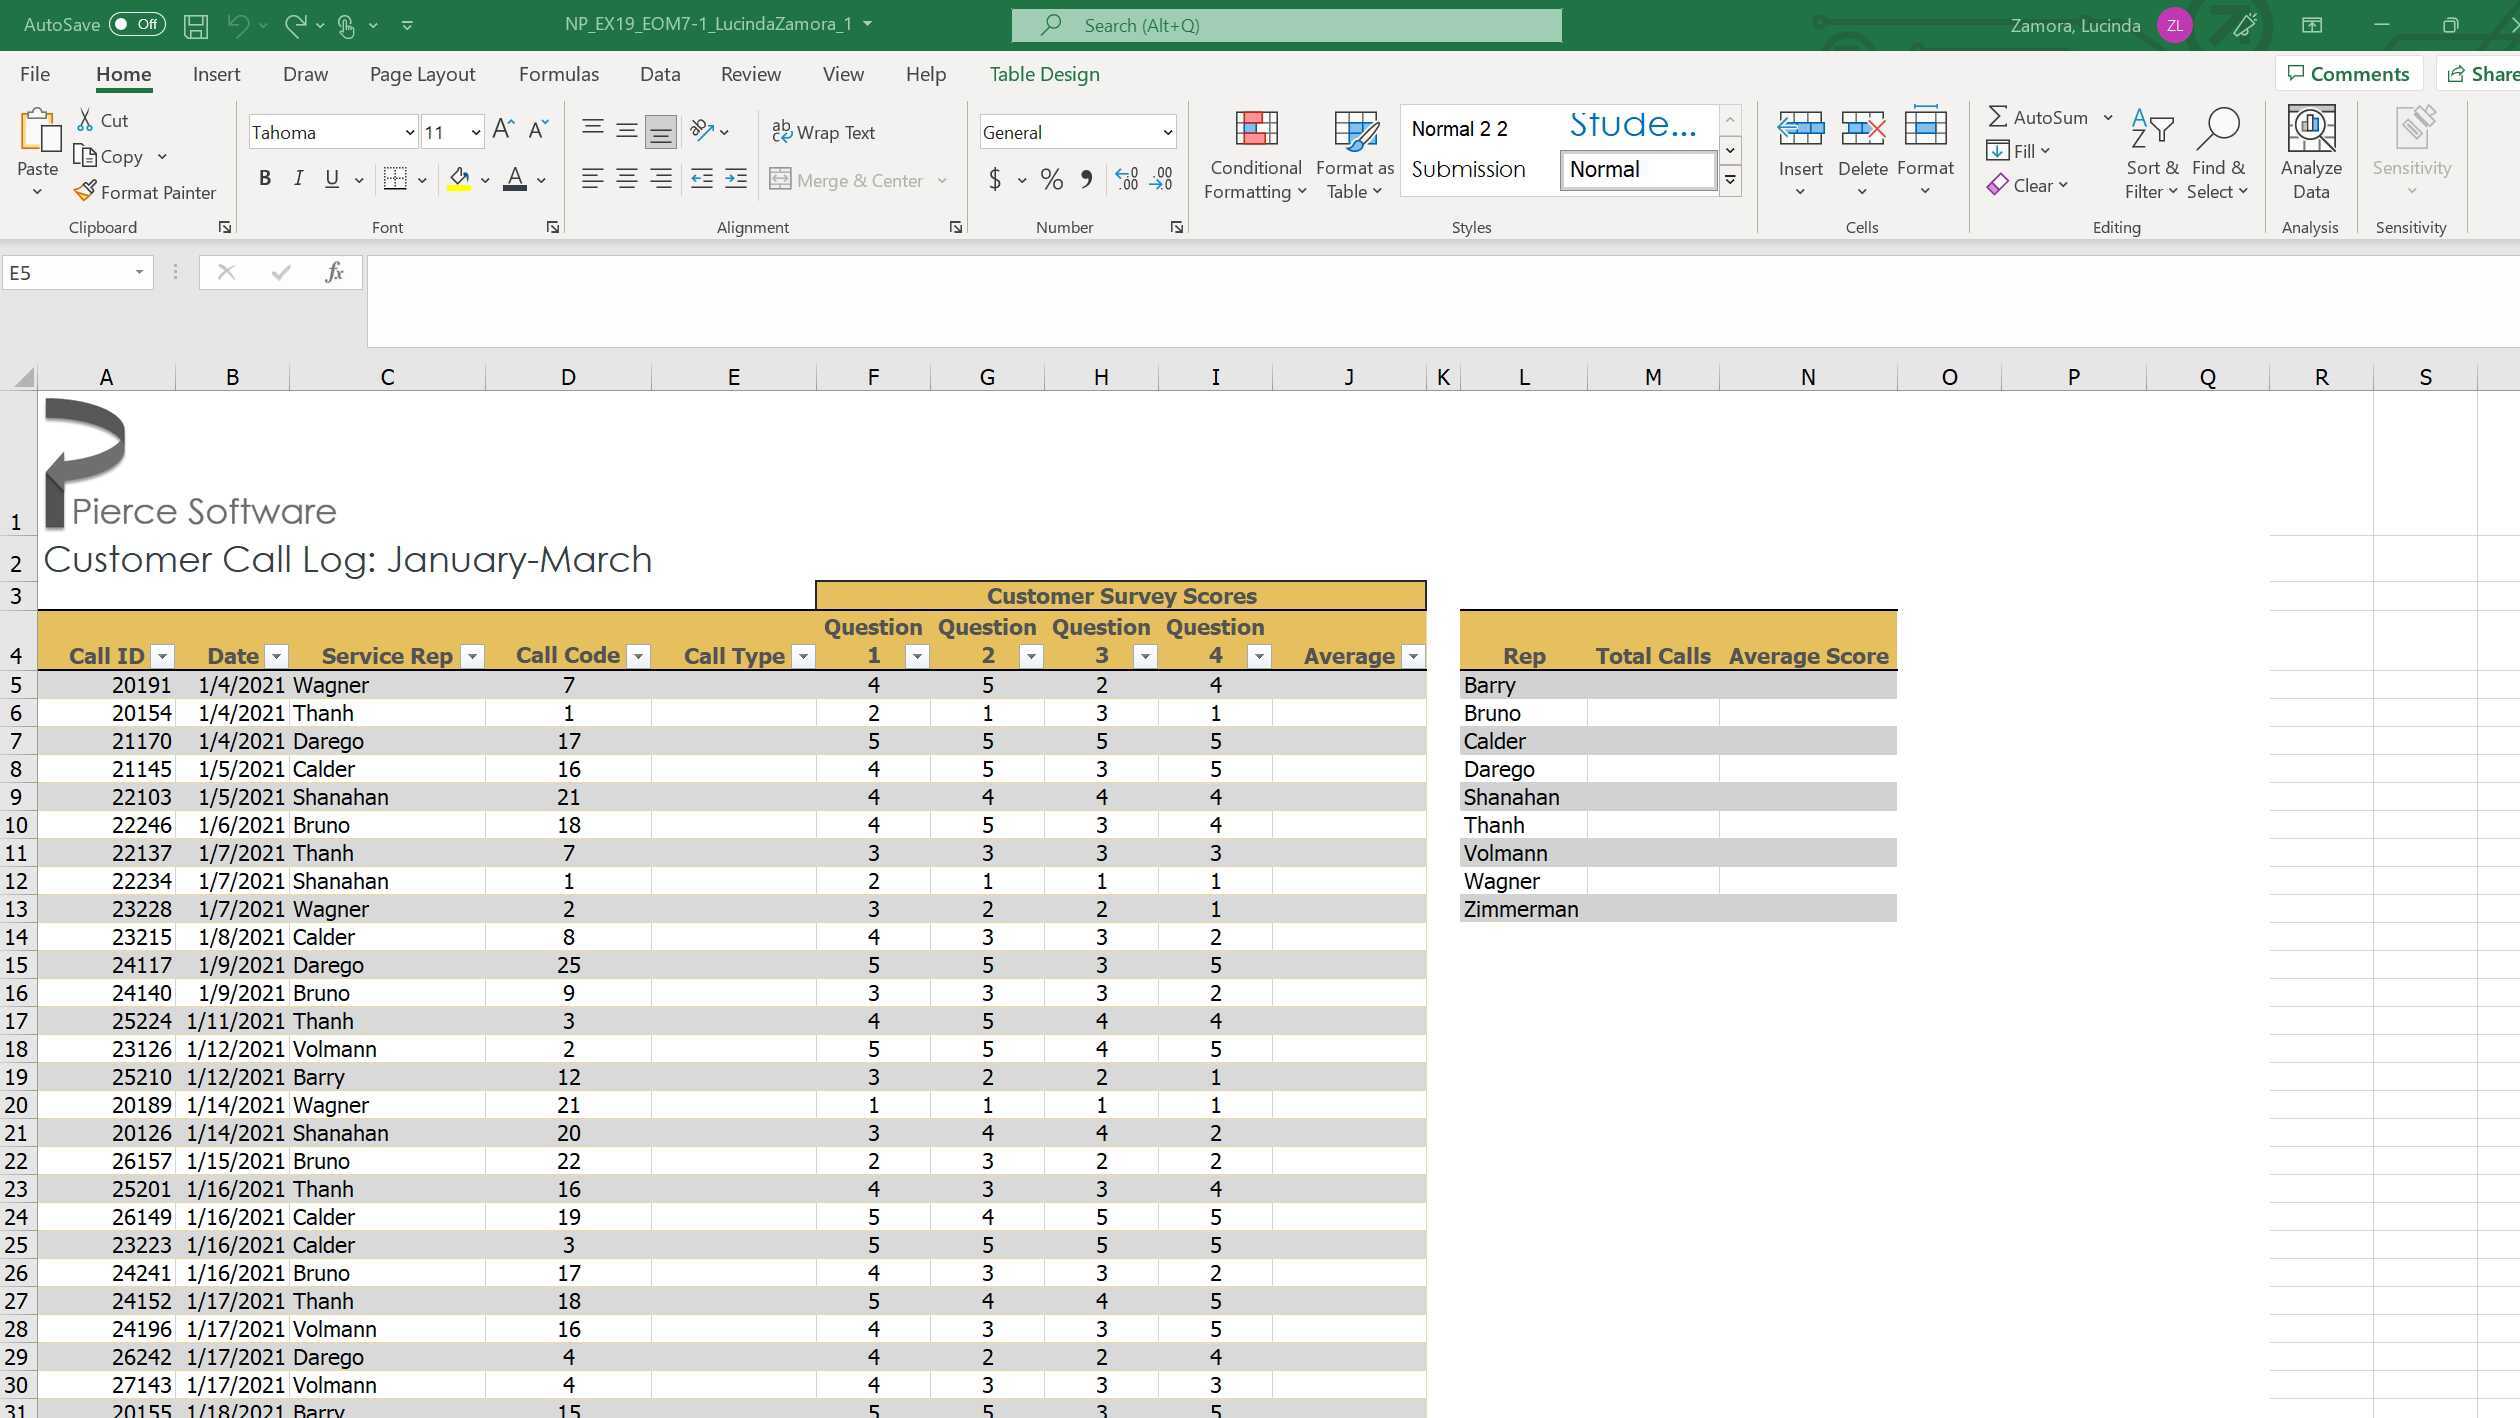The height and width of the screenshot is (1418, 2520).
Task: Toggle Wrap Text on selection
Action: pyautogui.click(x=824, y=131)
